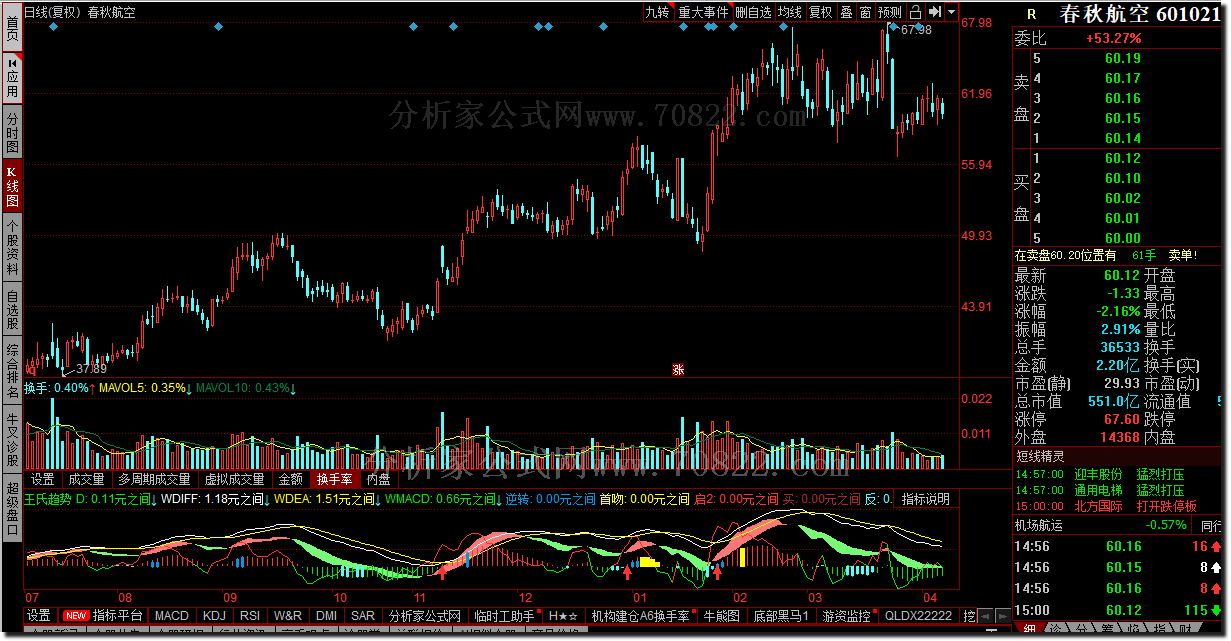Switch indicator to MACD
The width and height of the screenshot is (1231, 641).
tap(171, 615)
